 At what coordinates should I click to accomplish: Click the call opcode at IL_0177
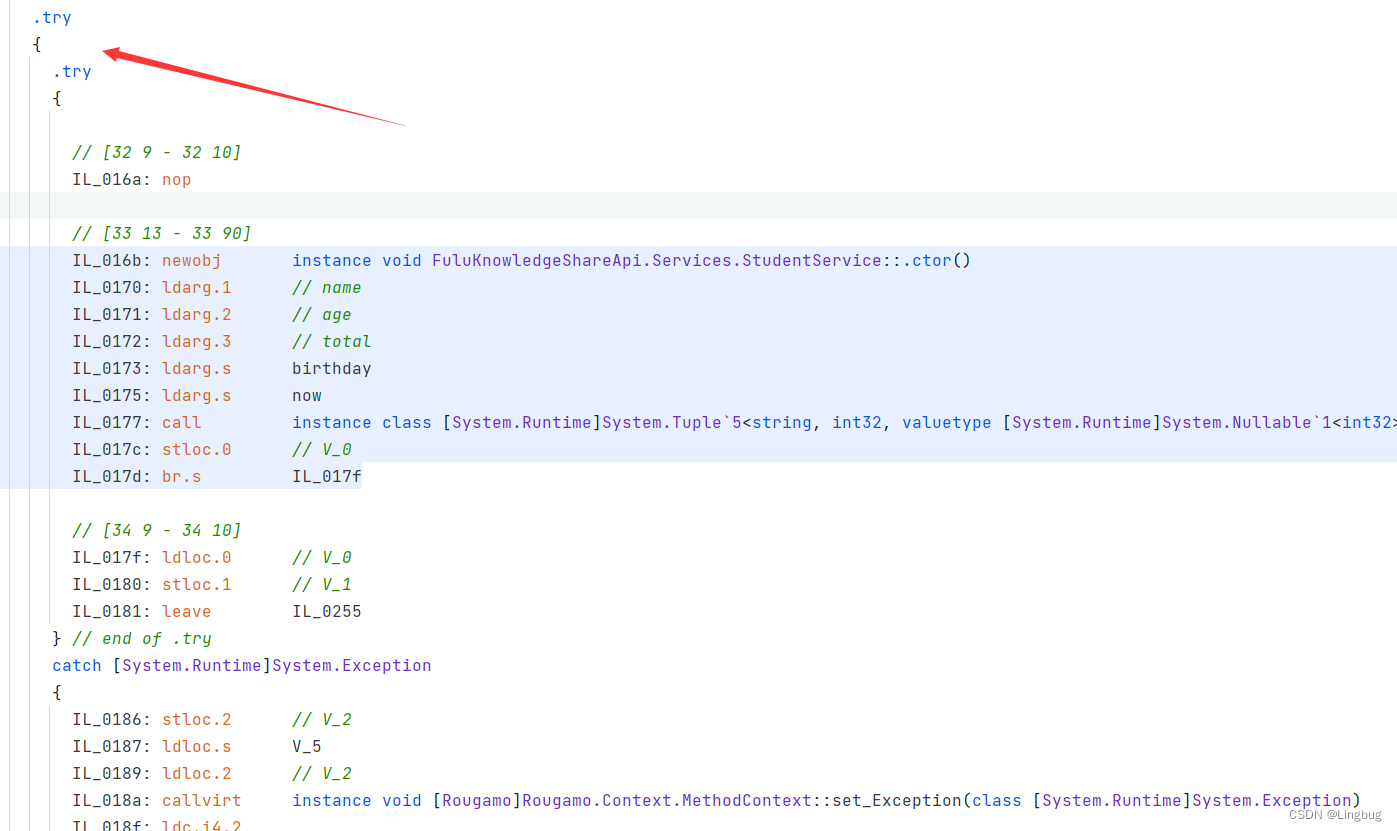click(182, 423)
